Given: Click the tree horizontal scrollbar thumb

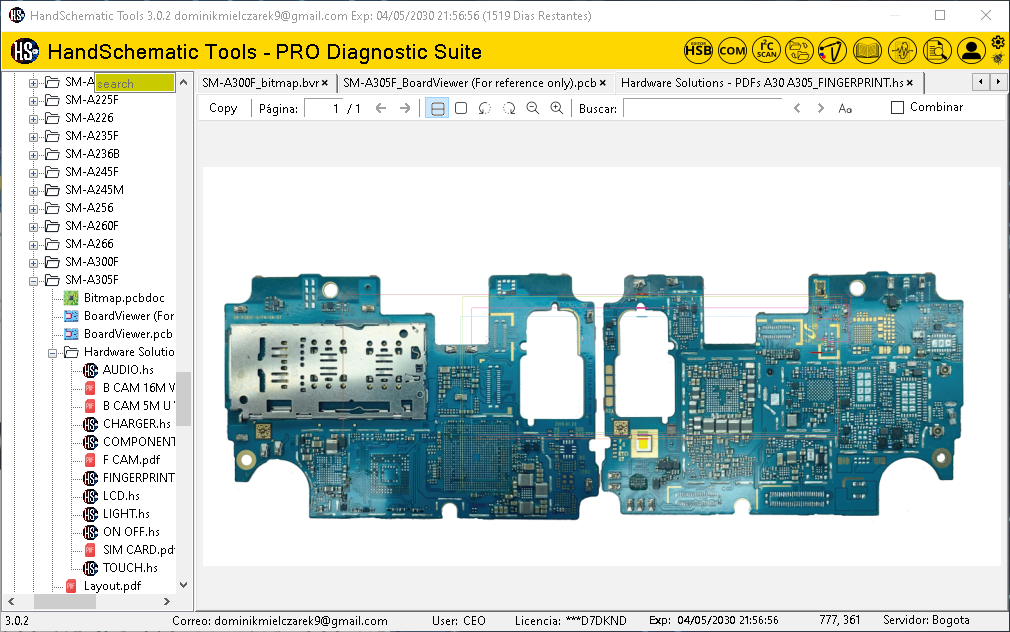Looking at the screenshot, I should (x=65, y=601).
